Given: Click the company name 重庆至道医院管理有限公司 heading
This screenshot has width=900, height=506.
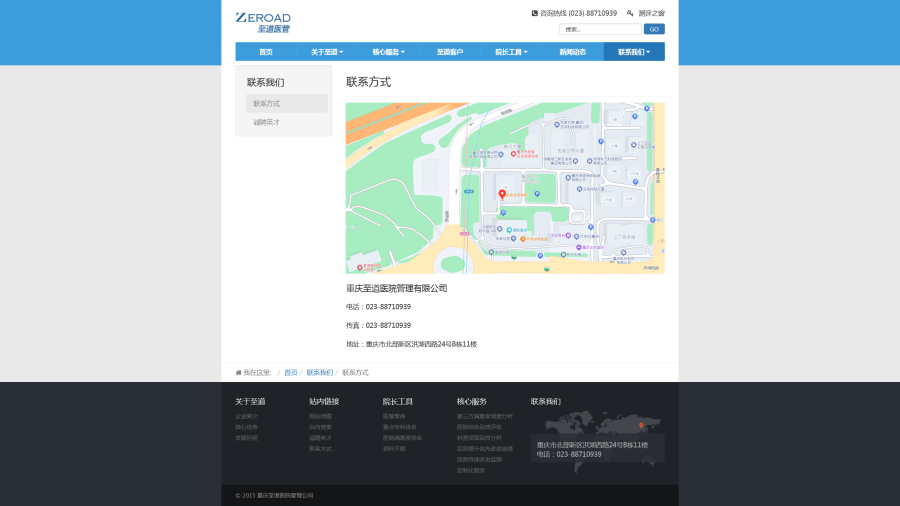Looking at the screenshot, I should (x=396, y=289).
